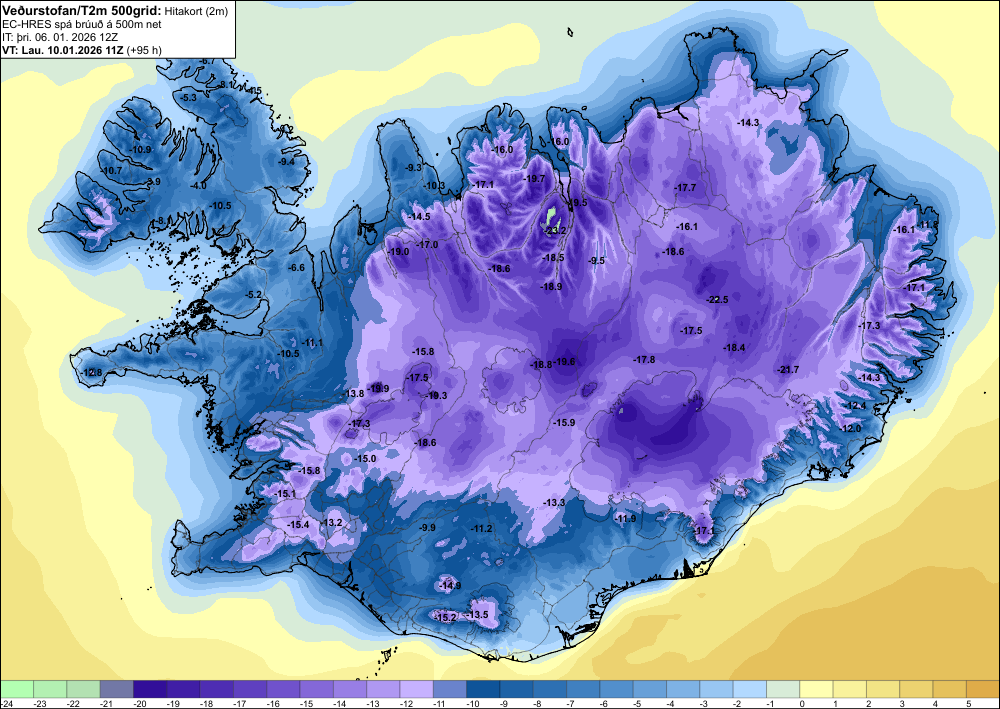
Task: Click the 5 orange legend swatch
Action: pyautogui.click(x=983, y=689)
